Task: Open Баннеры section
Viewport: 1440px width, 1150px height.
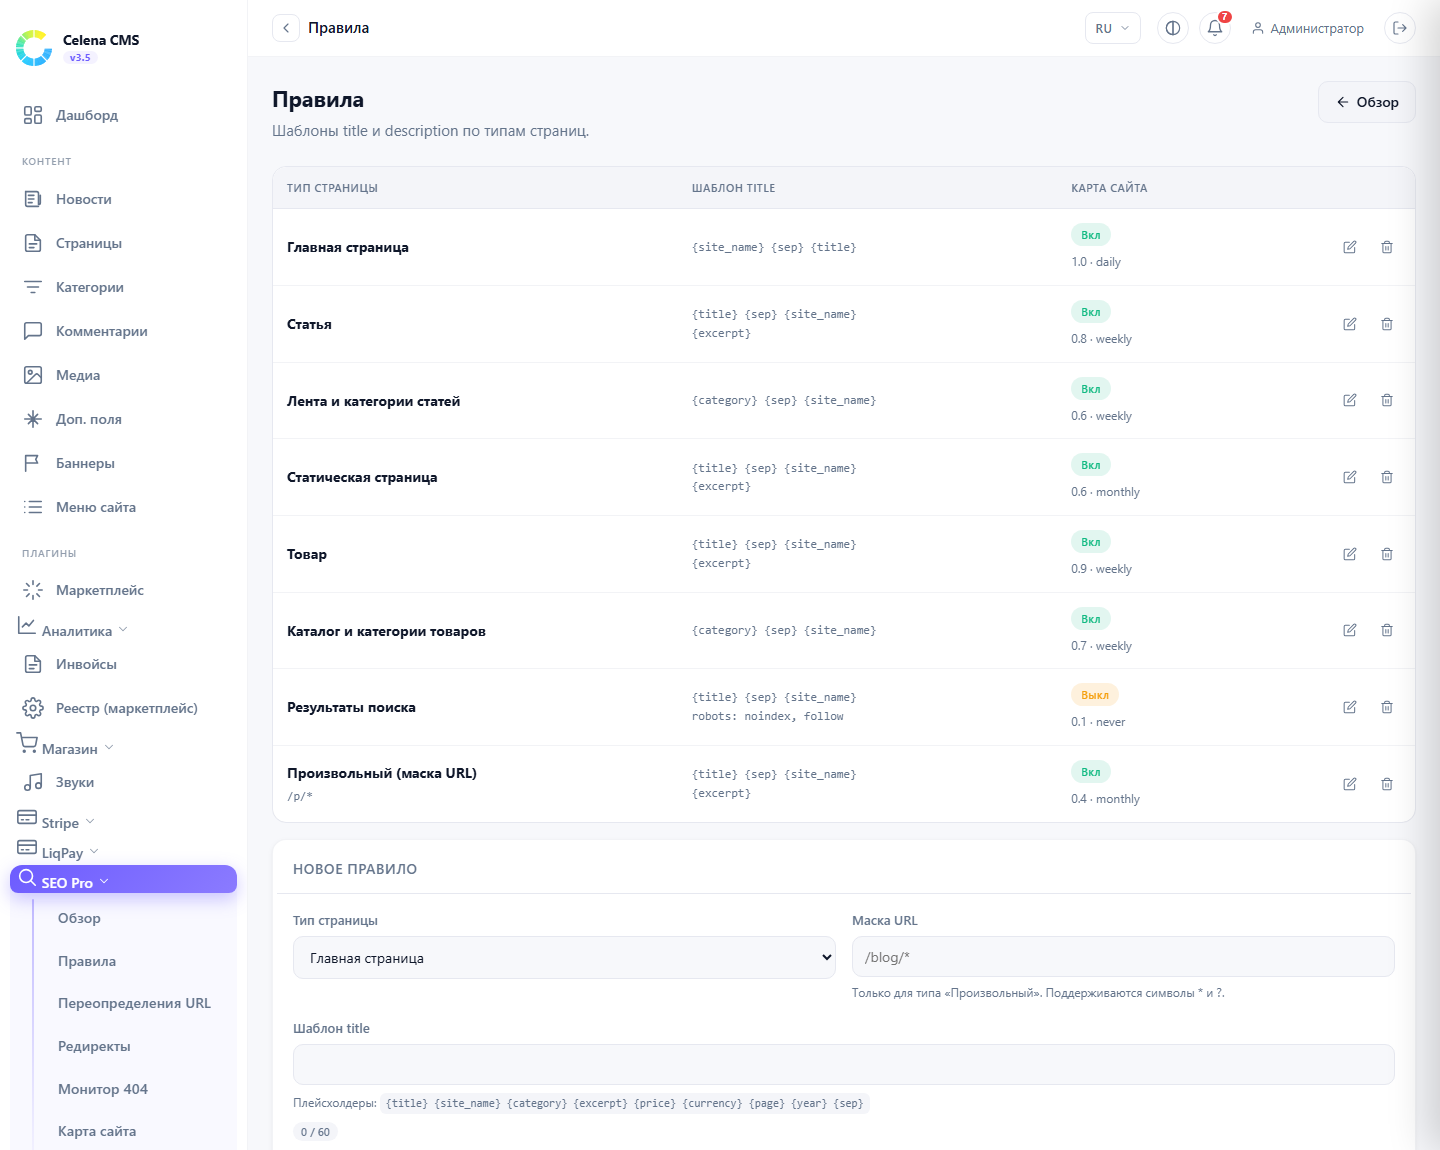Action: (x=124, y=463)
